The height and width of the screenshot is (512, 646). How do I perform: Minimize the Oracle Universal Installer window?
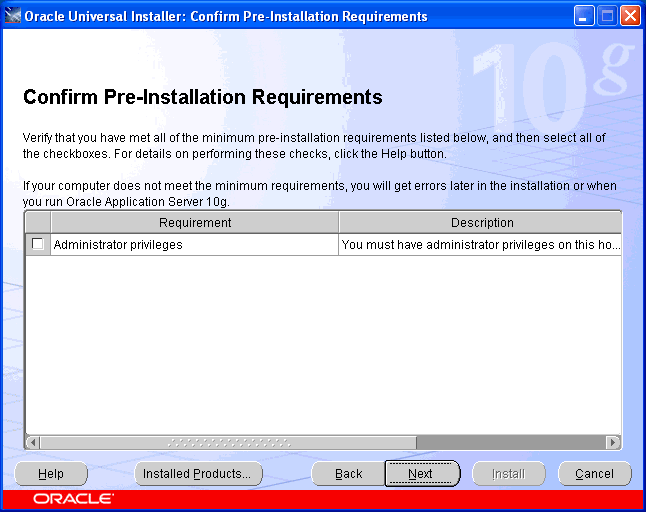pos(584,16)
